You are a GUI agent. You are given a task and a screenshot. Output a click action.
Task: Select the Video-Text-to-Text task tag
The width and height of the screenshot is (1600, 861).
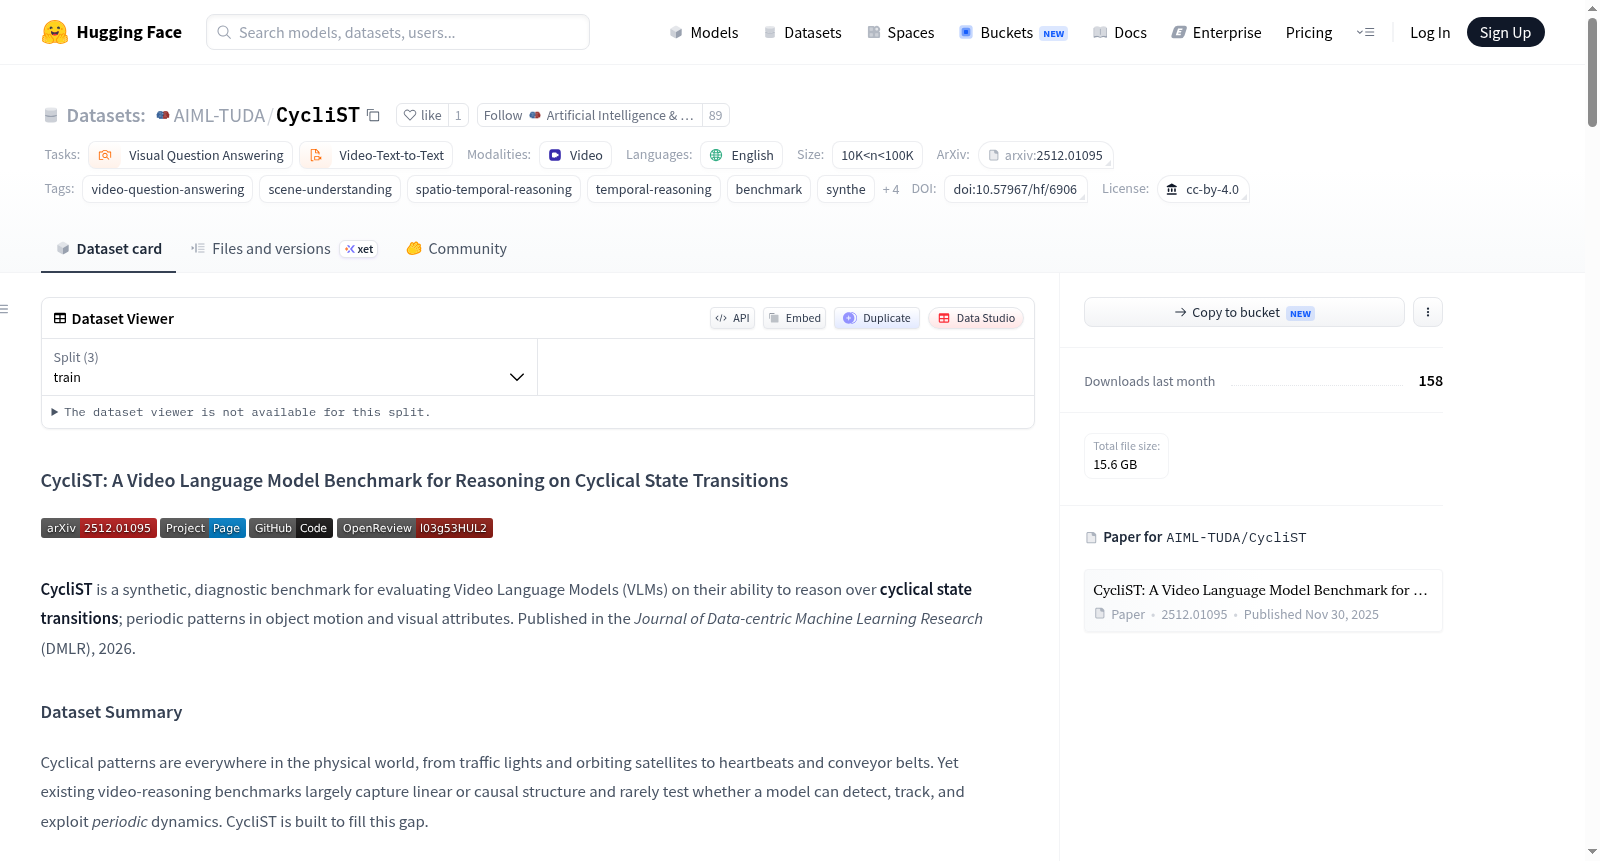376,155
